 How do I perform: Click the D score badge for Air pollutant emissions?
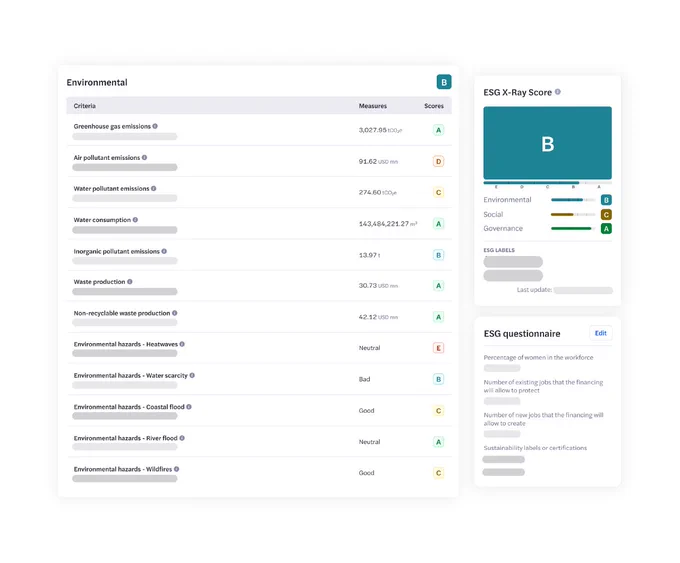point(438,161)
